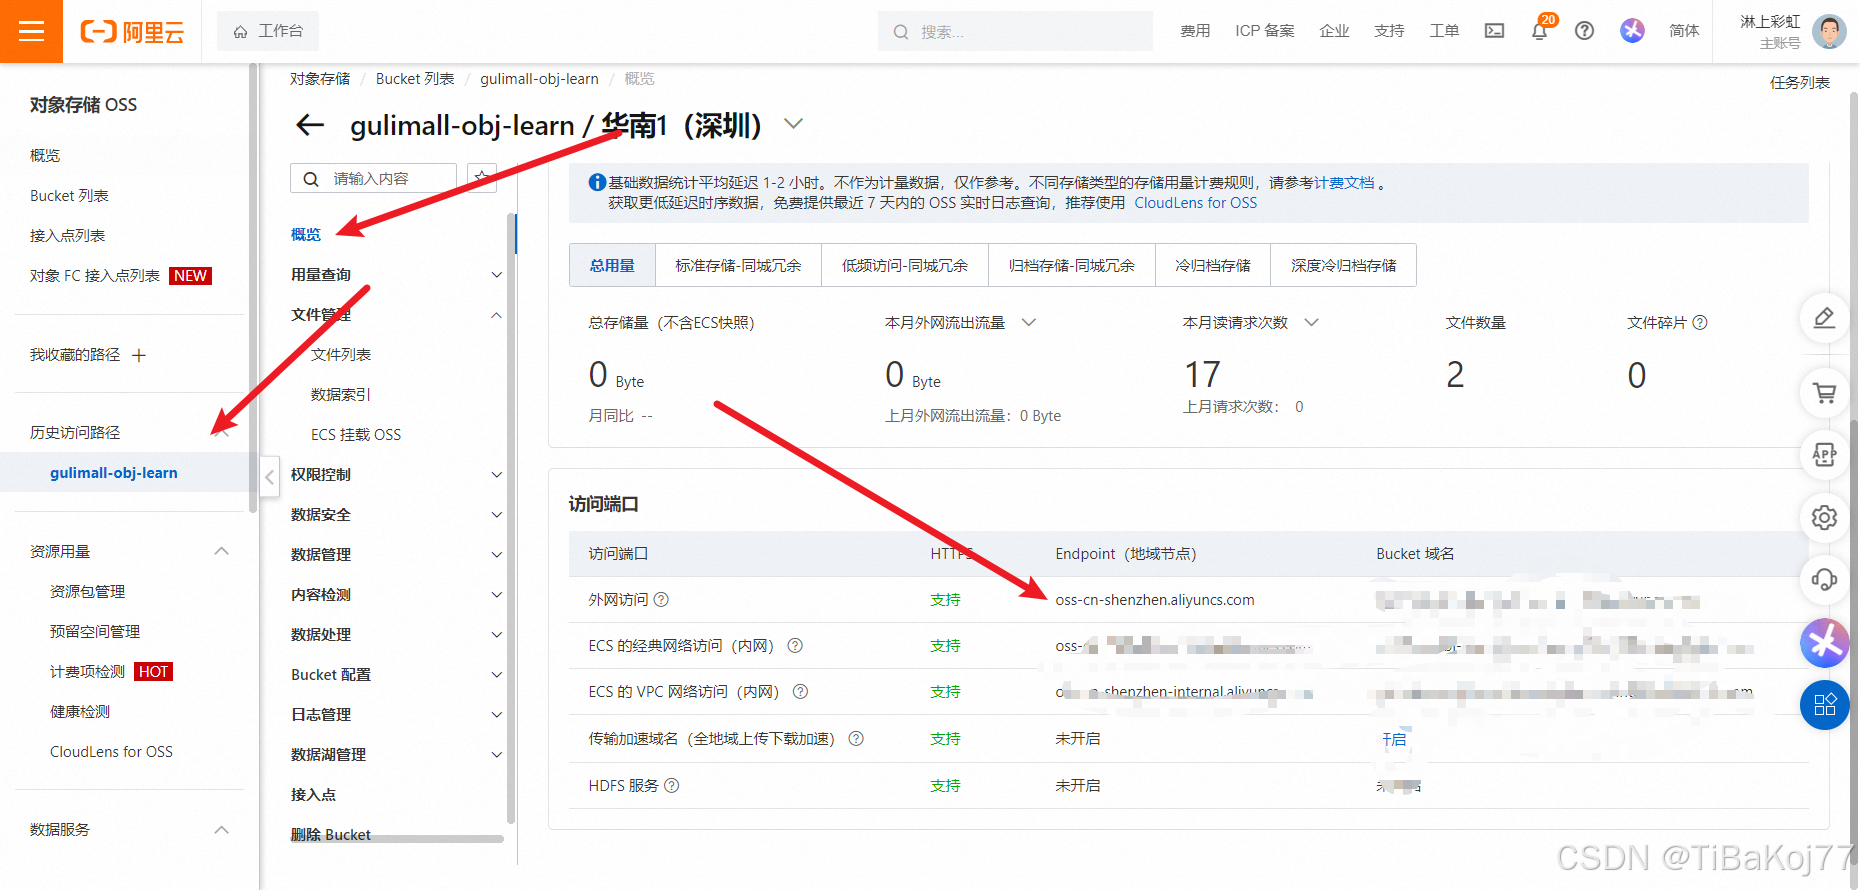Viewport: 1860px width, 890px height.
Task: Open the bucket region dropdown chevron
Action: coord(793,124)
